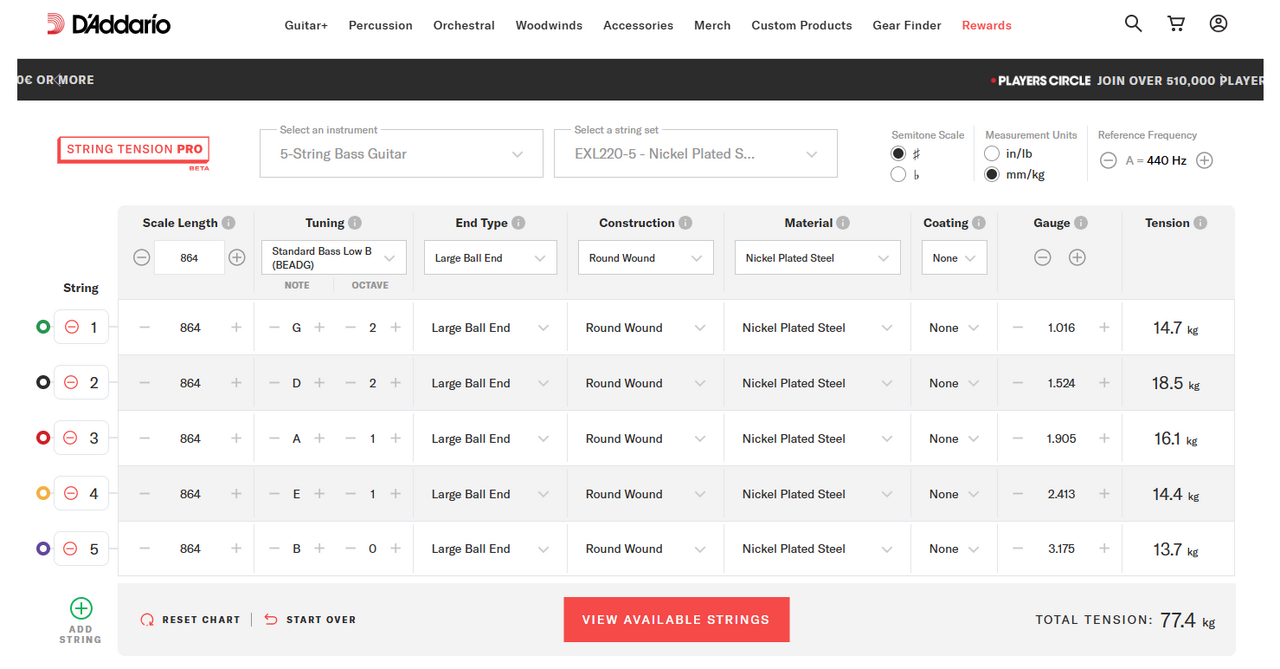
Task: Select mm/kg measurement units
Action: click(x=992, y=174)
